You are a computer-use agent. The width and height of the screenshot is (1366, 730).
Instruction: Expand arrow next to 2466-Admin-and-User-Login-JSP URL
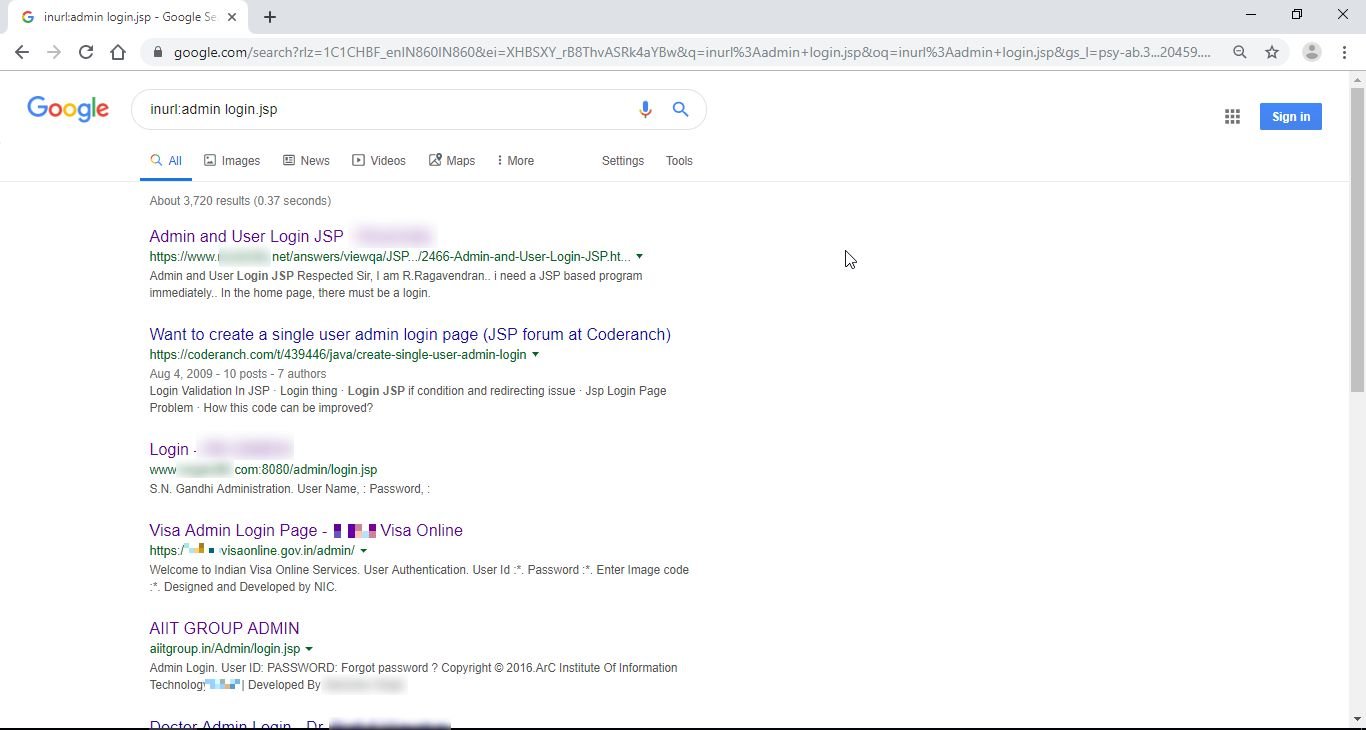tap(640, 257)
